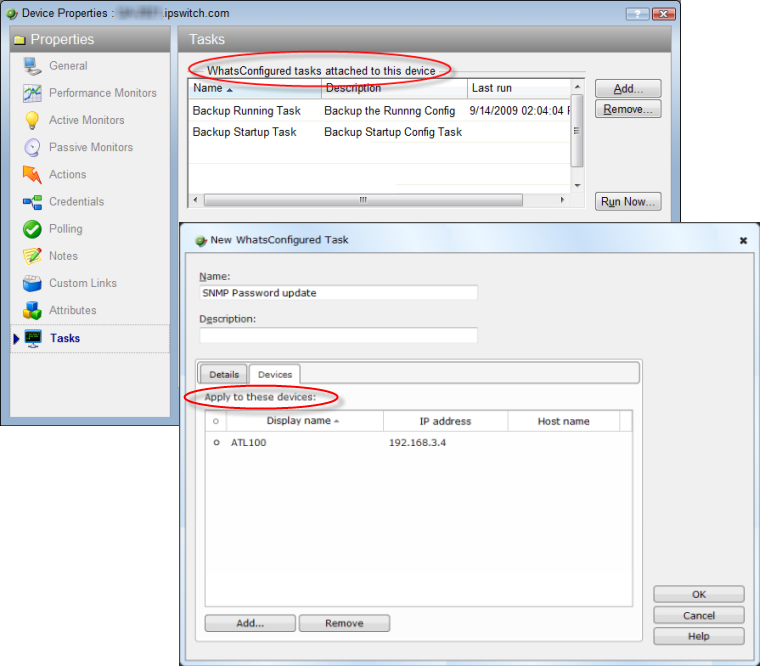Select the Polling green check icon
Screen dimensions: 766x672
32,229
